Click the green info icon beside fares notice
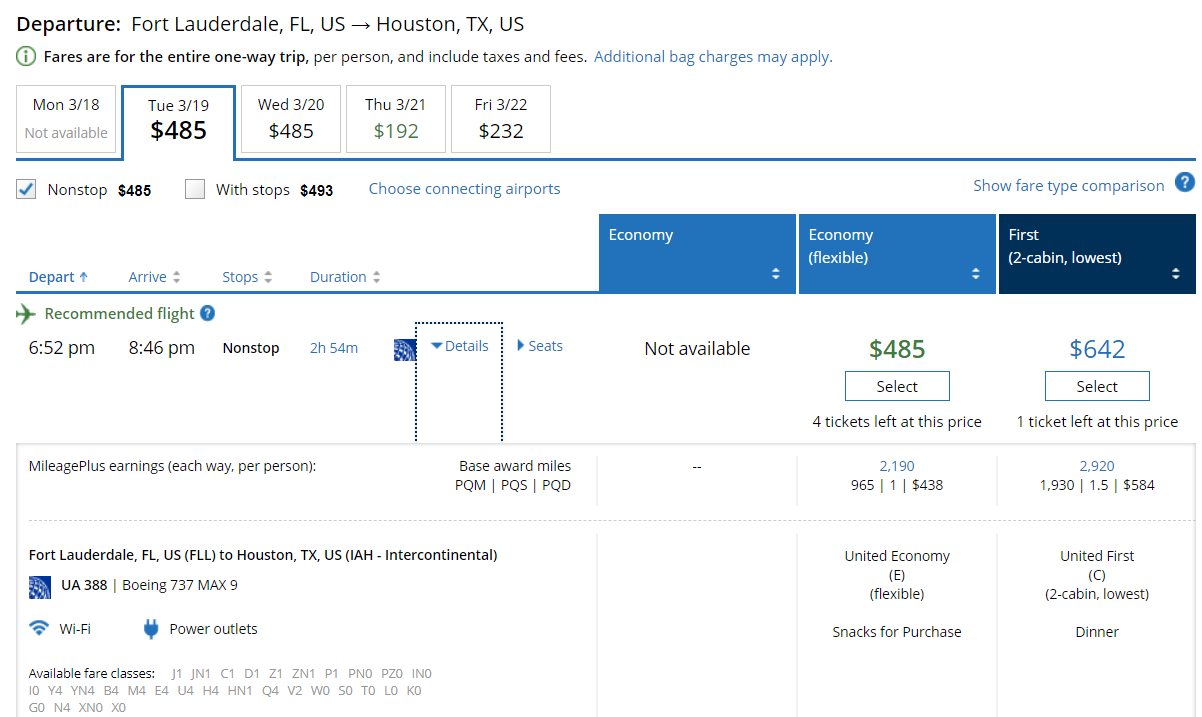 coord(26,57)
